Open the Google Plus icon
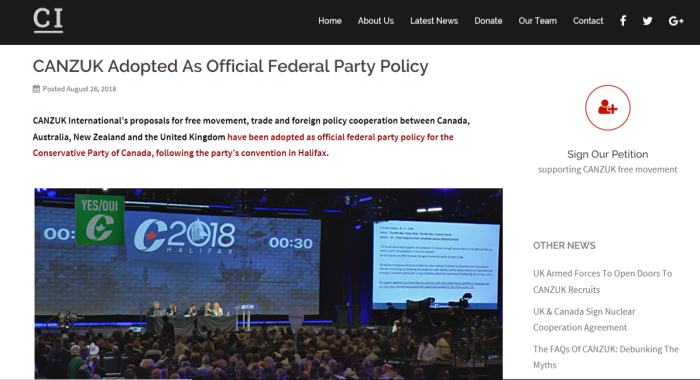Screen dimensions: 700x380 pyautogui.click(x=676, y=21)
